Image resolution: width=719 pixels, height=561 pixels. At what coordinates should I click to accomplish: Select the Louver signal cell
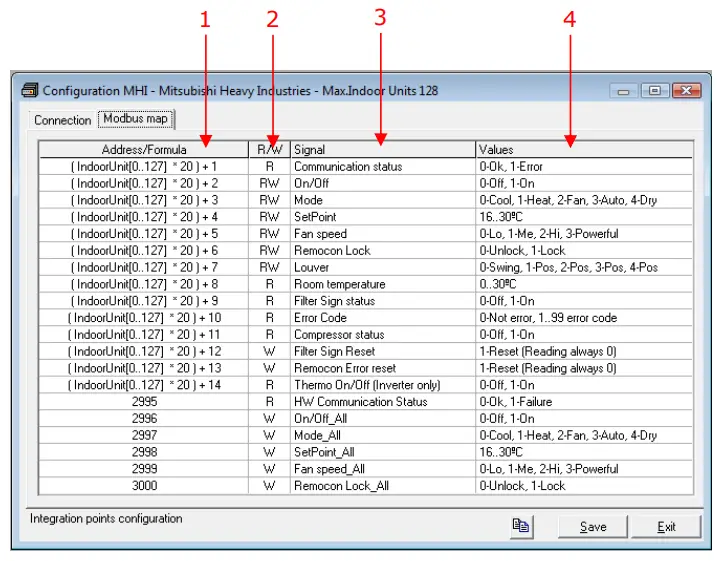pos(383,267)
